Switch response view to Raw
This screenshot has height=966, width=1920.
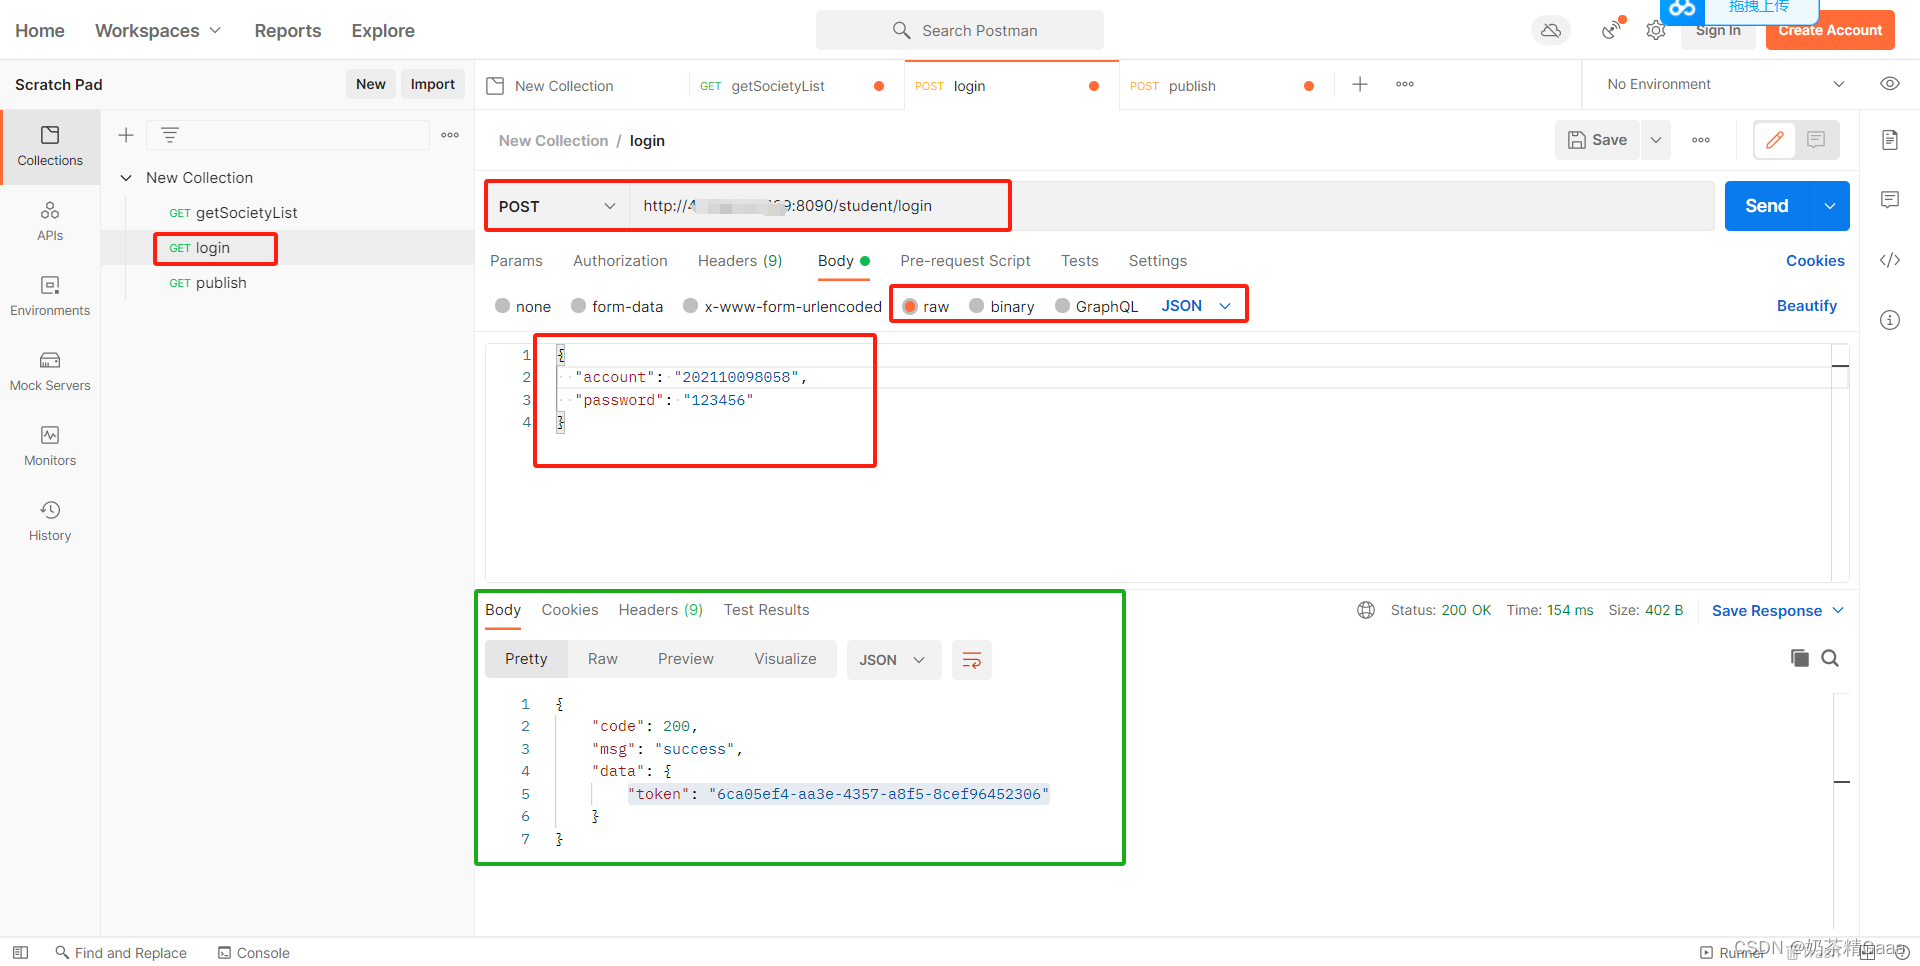(603, 659)
